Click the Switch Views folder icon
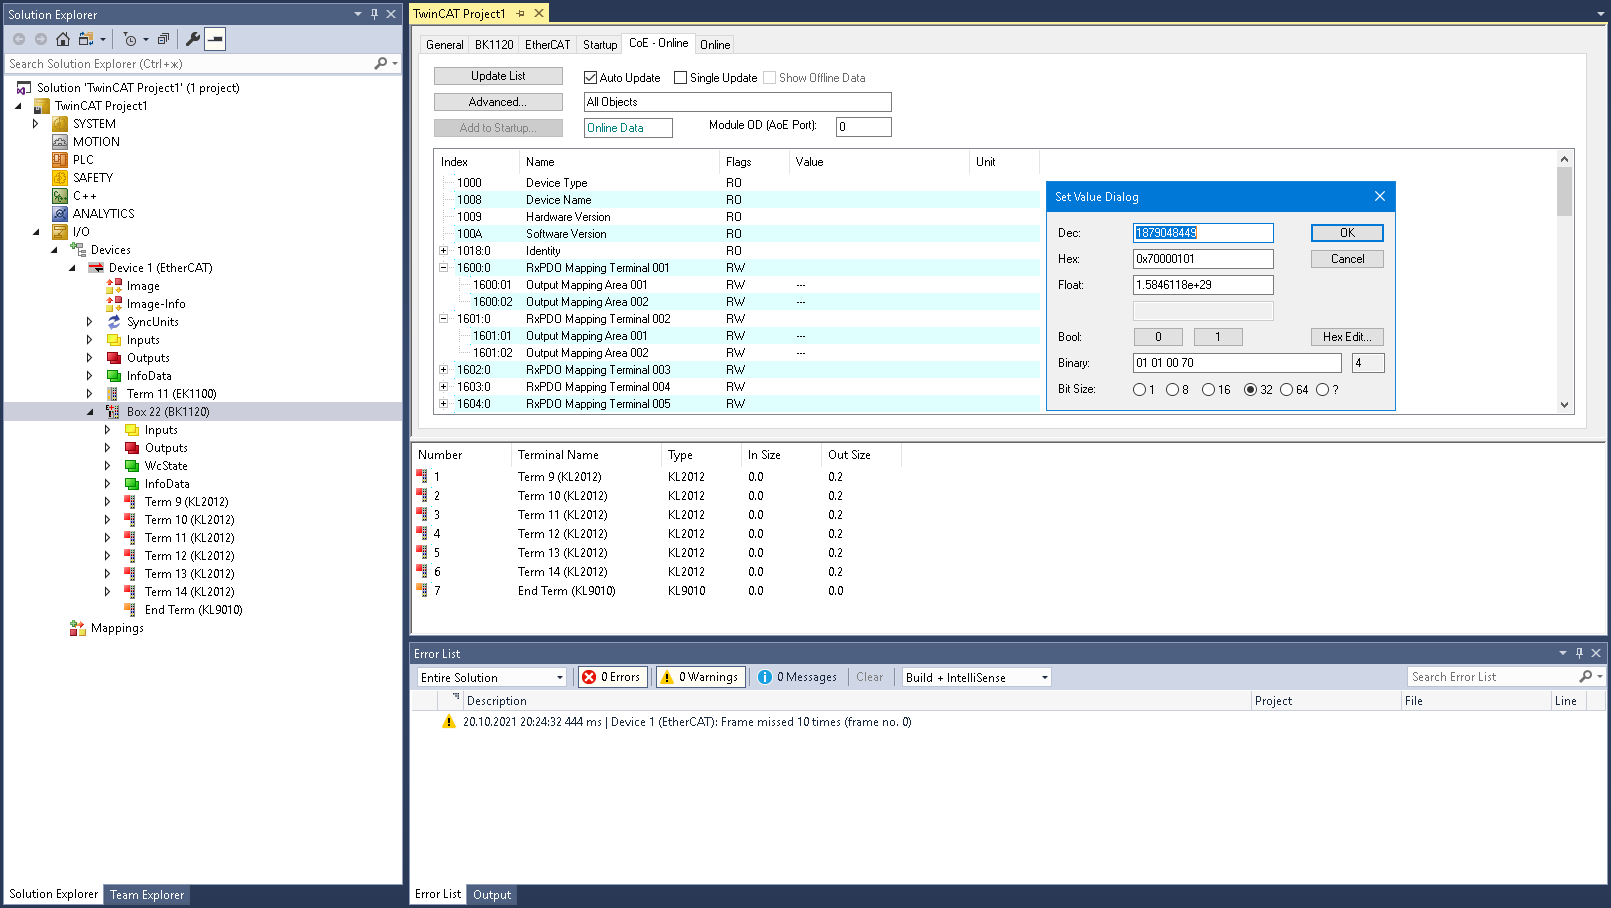Screen dimensions: 1611x908 pos(86,39)
